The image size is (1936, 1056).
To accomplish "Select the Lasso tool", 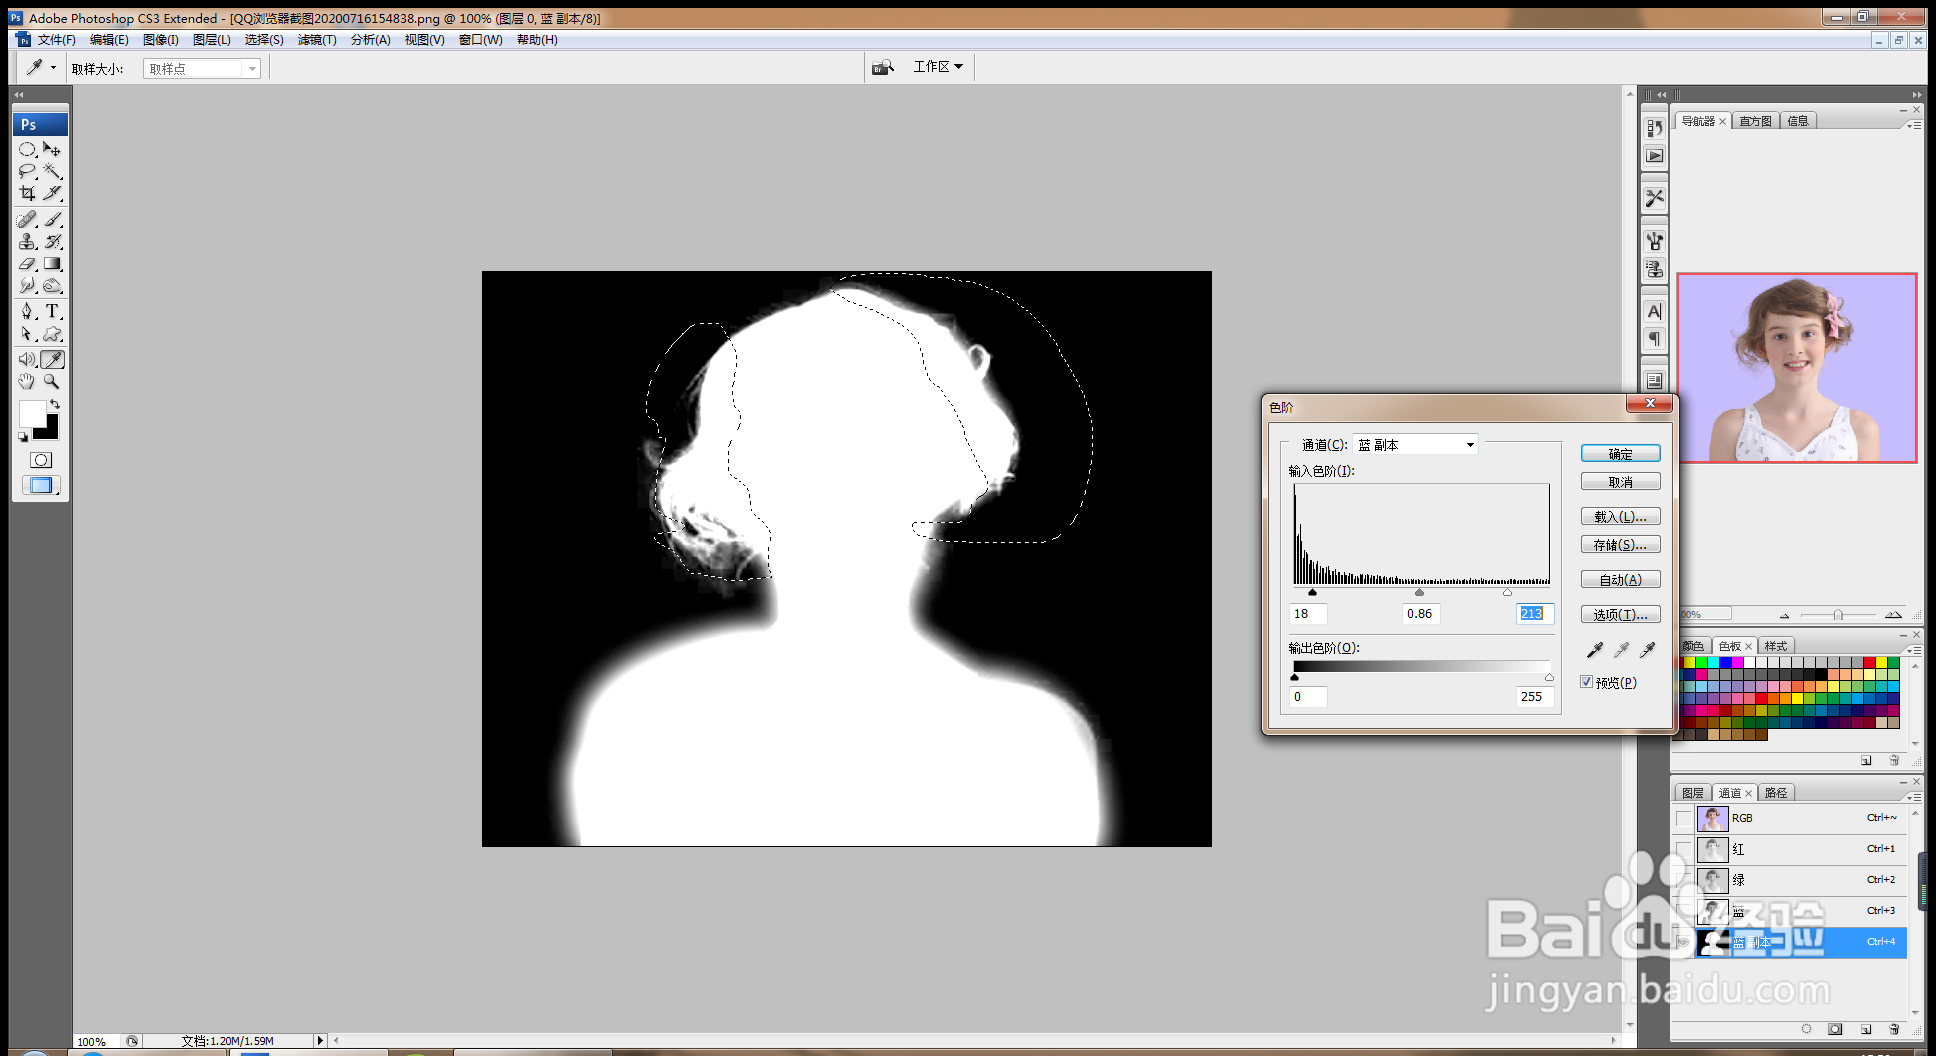I will tap(27, 171).
